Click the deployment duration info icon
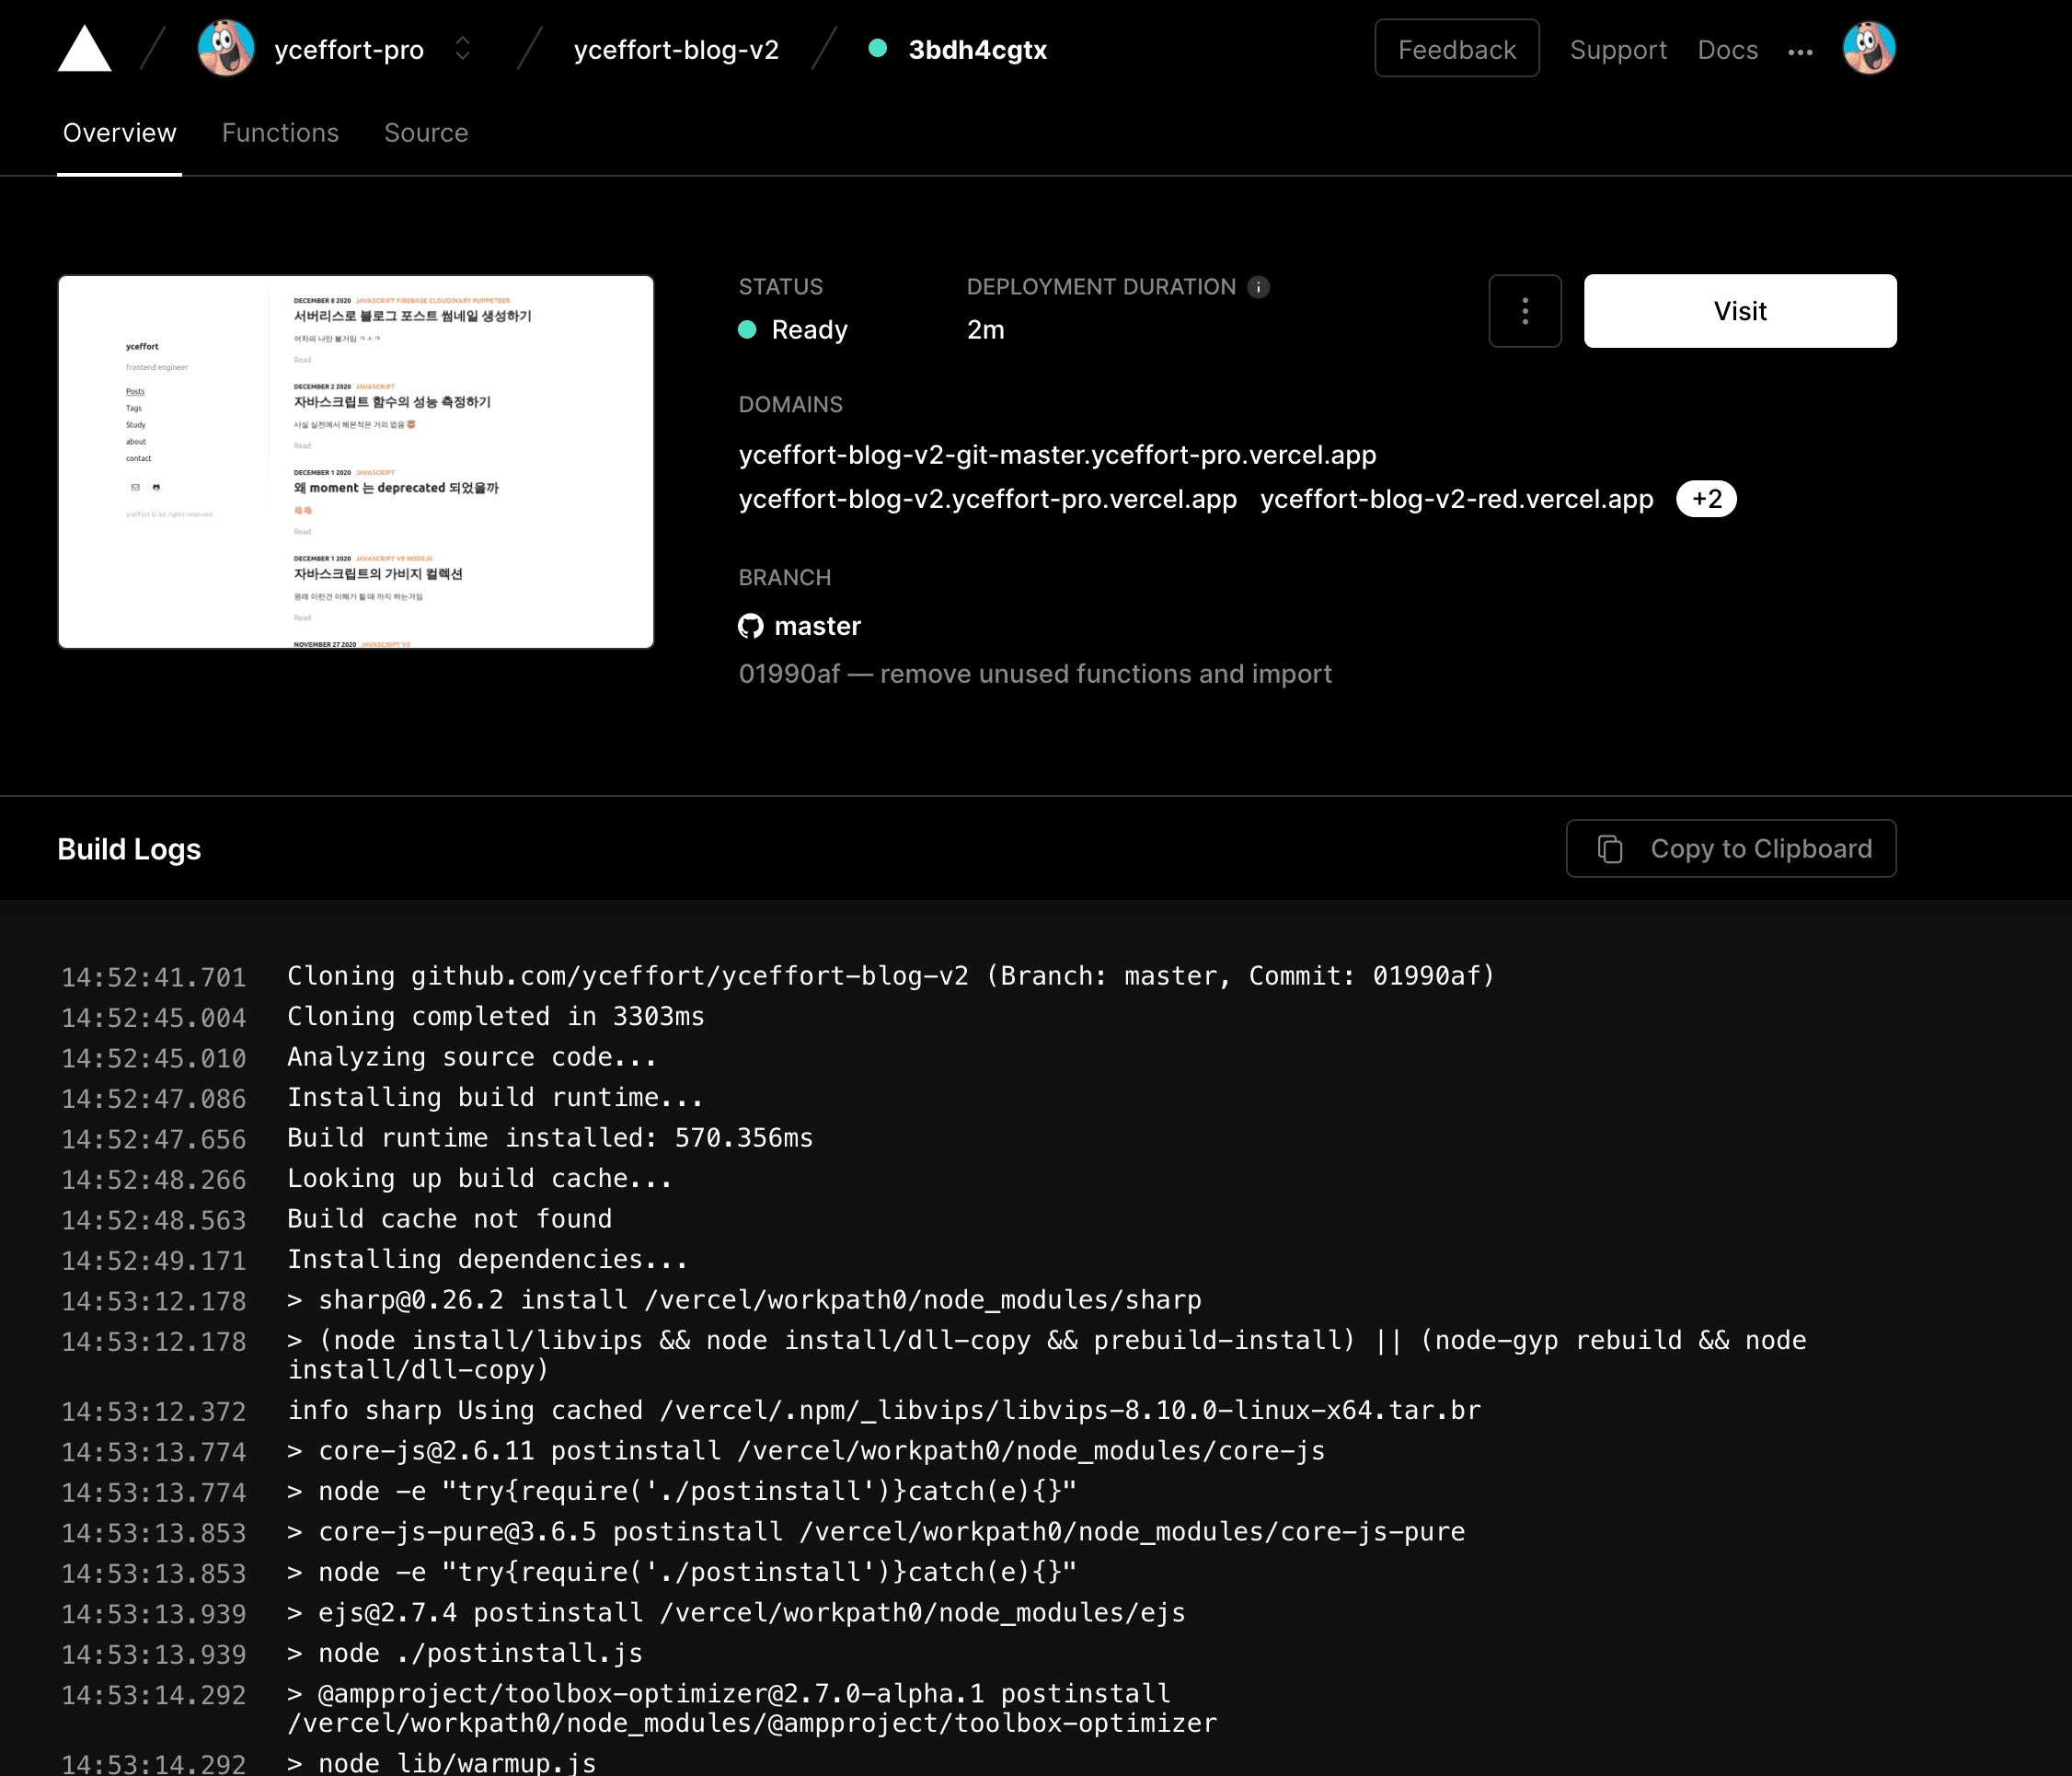This screenshot has width=2072, height=1776. [x=1259, y=287]
